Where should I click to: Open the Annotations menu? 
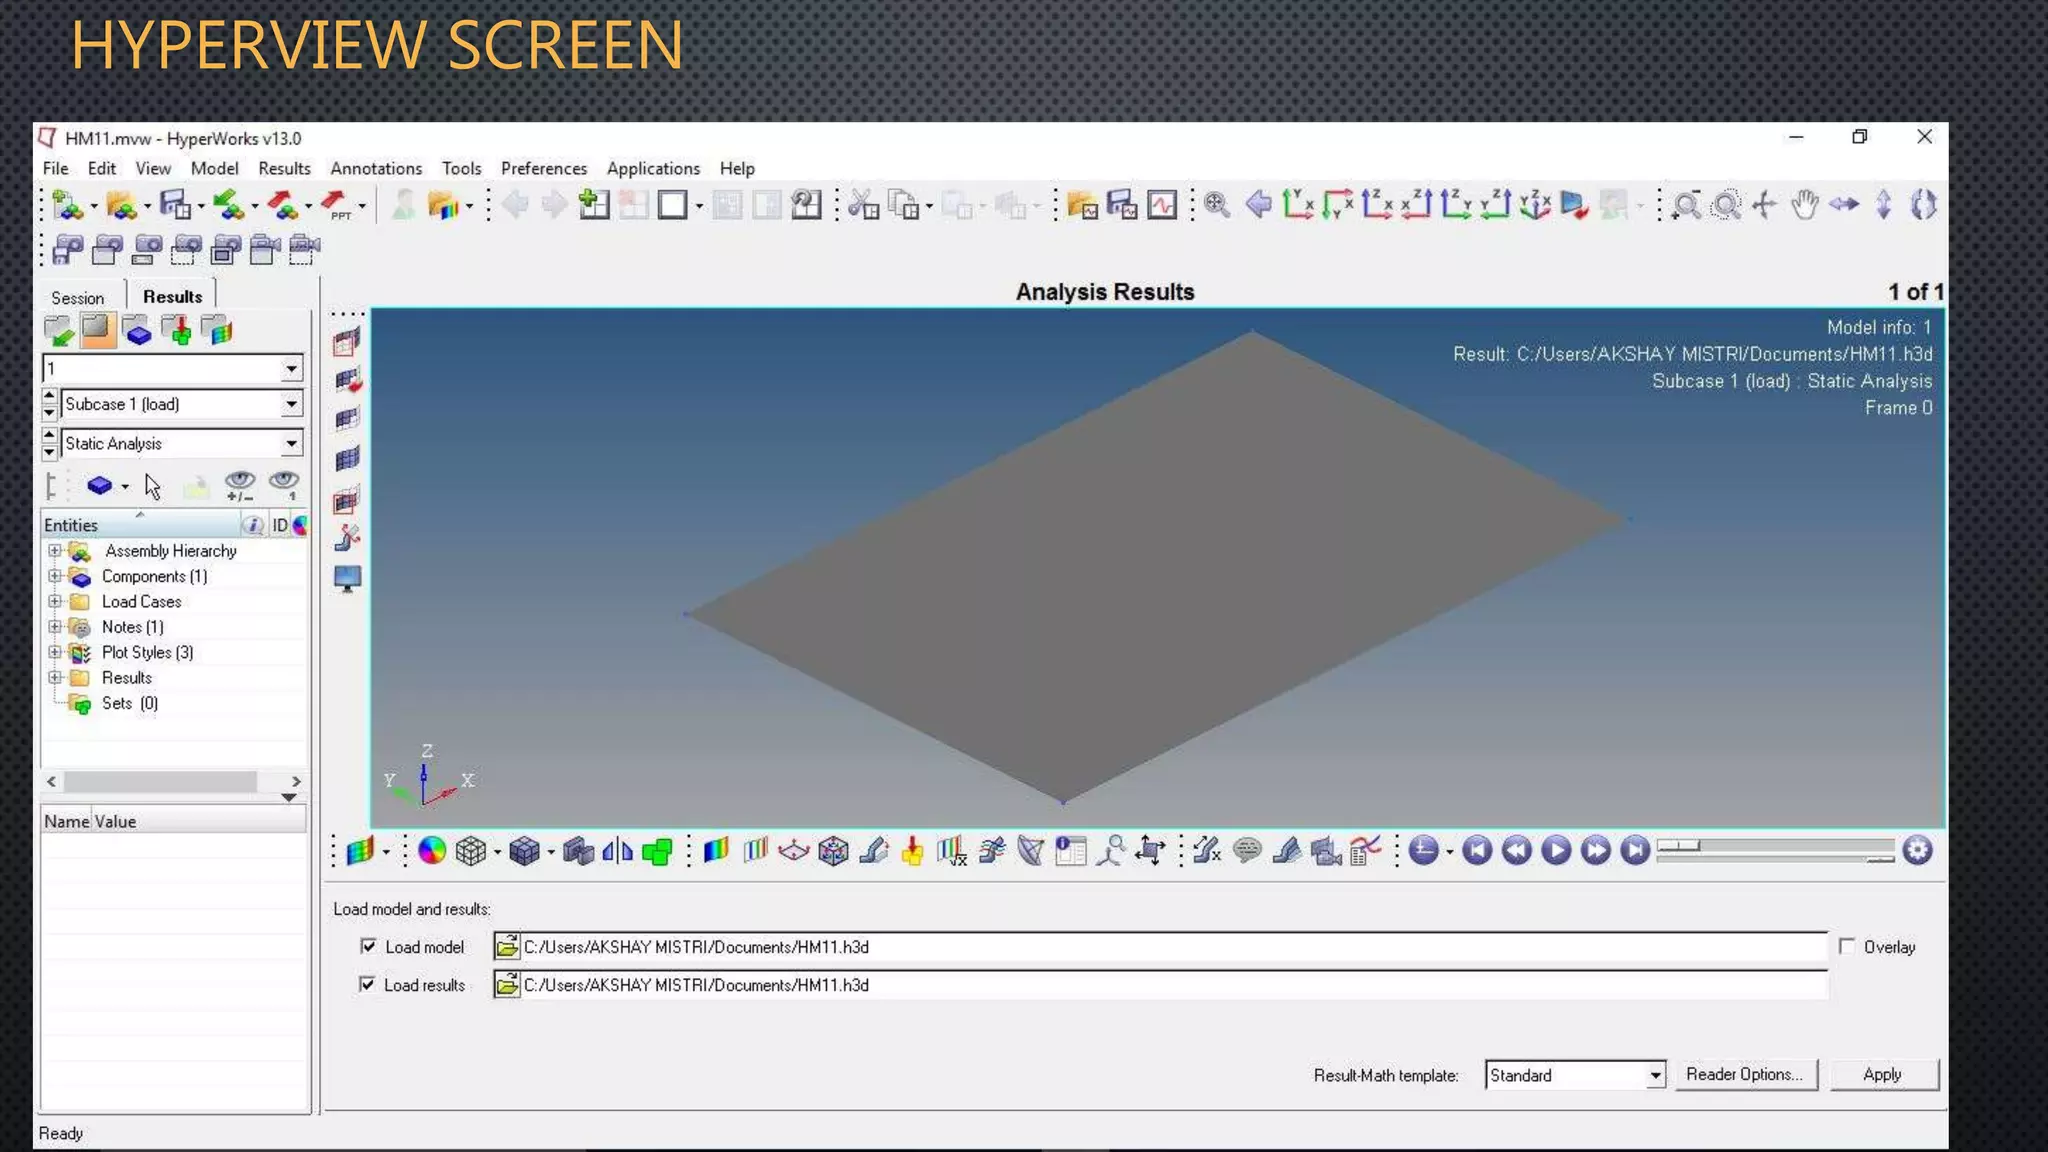click(x=376, y=168)
